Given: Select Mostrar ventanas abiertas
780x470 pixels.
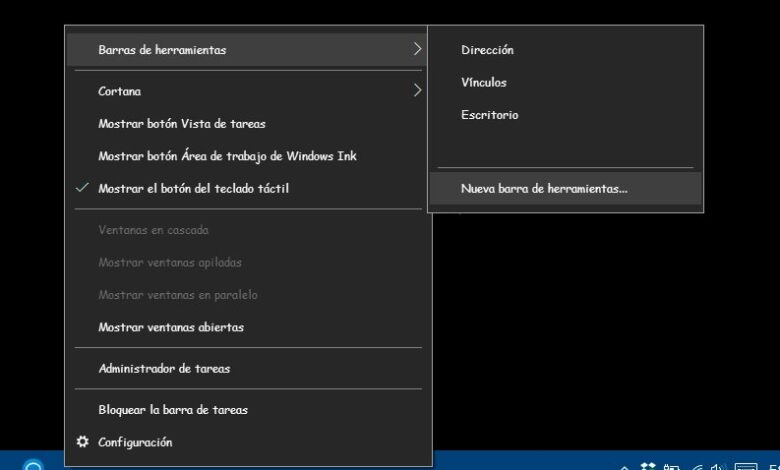Looking at the screenshot, I should pos(246,327).
